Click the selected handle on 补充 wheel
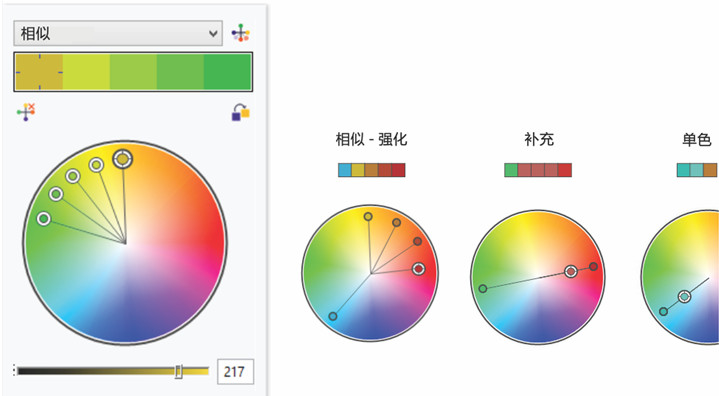 [x=570, y=272]
